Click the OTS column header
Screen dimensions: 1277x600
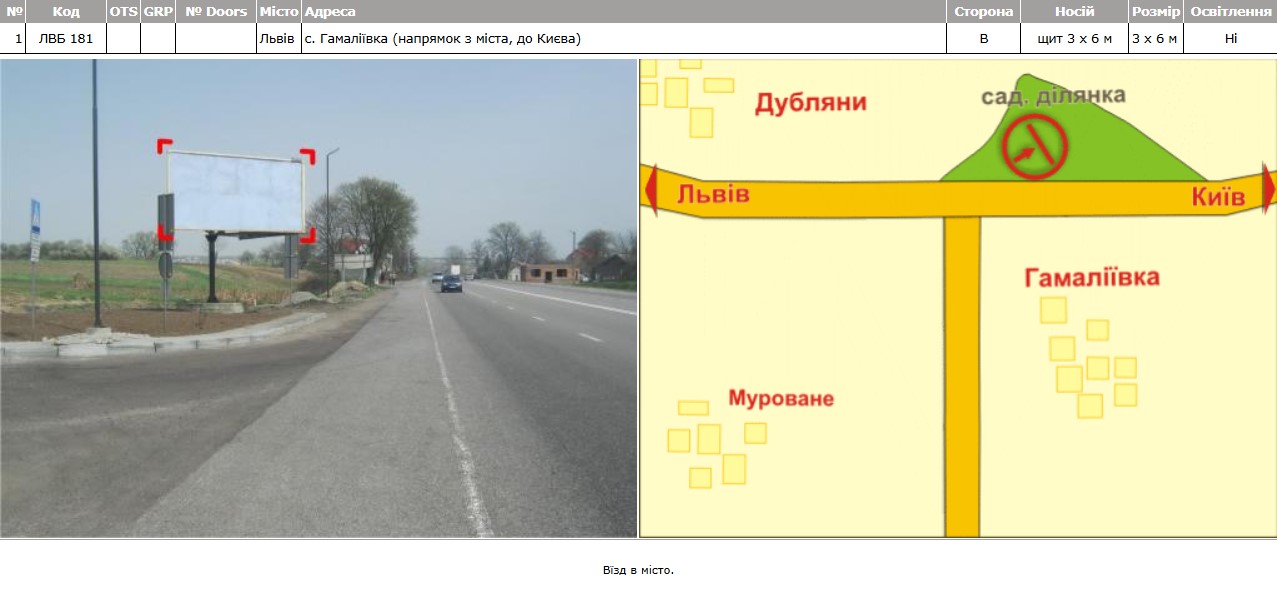[x=124, y=11]
